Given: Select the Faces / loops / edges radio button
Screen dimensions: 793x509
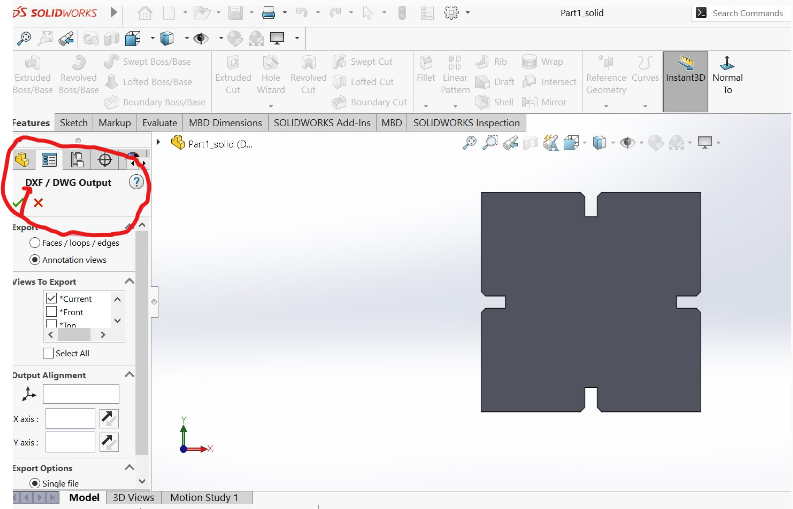Looking at the screenshot, I should [x=34, y=243].
